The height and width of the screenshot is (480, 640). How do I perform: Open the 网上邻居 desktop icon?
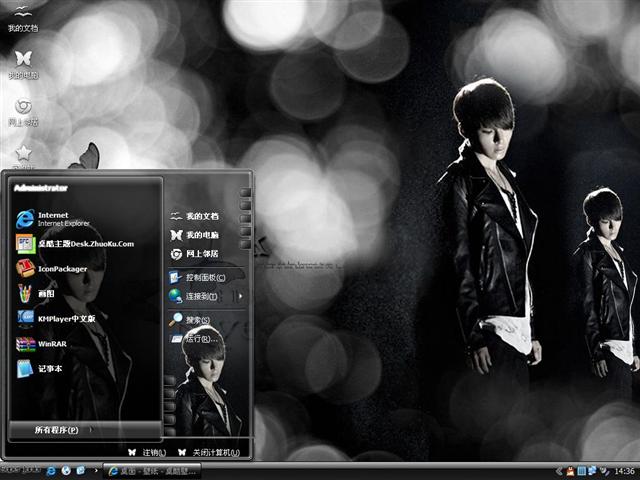pyautogui.click(x=23, y=111)
